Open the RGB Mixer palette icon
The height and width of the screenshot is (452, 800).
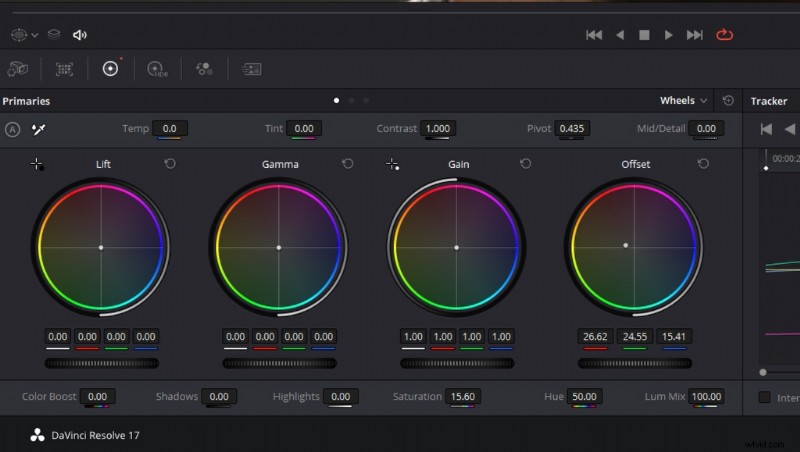point(204,68)
